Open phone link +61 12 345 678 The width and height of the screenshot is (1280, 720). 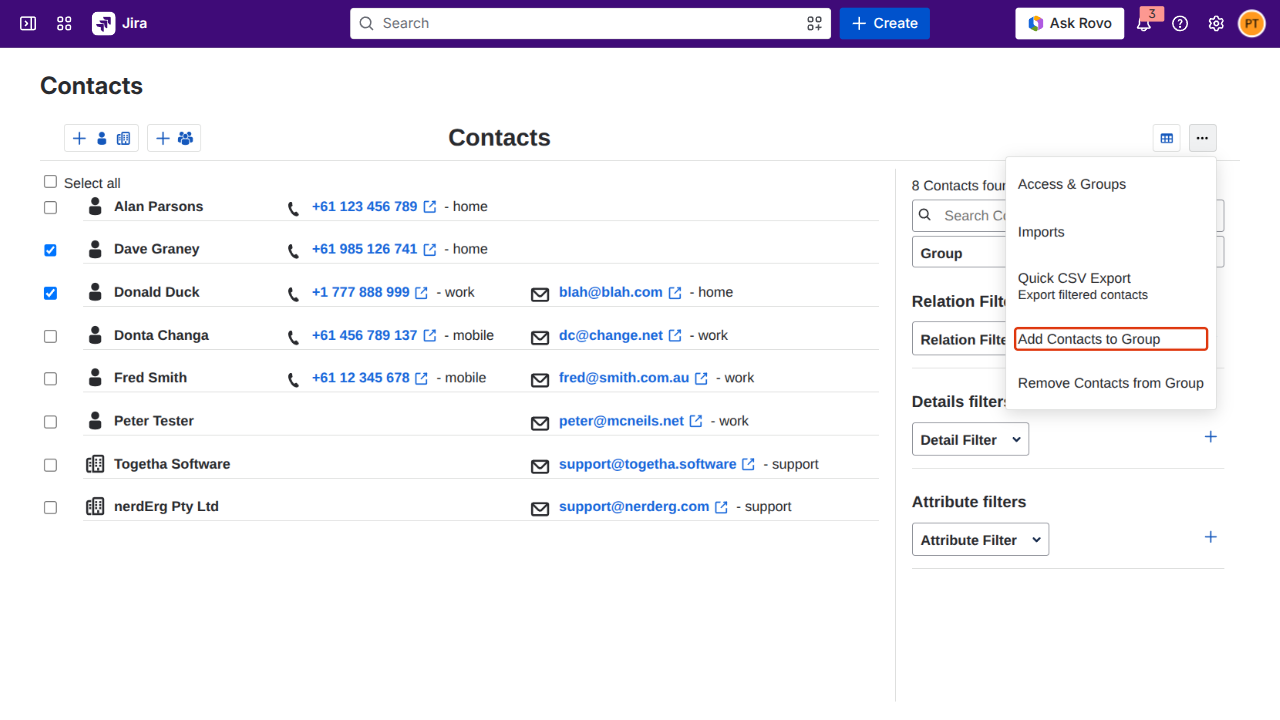pyautogui.click(x=360, y=378)
